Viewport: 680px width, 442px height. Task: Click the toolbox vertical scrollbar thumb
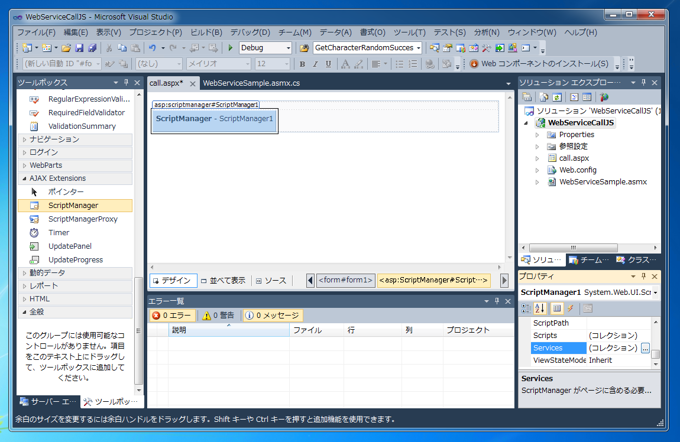click(x=138, y=331)
